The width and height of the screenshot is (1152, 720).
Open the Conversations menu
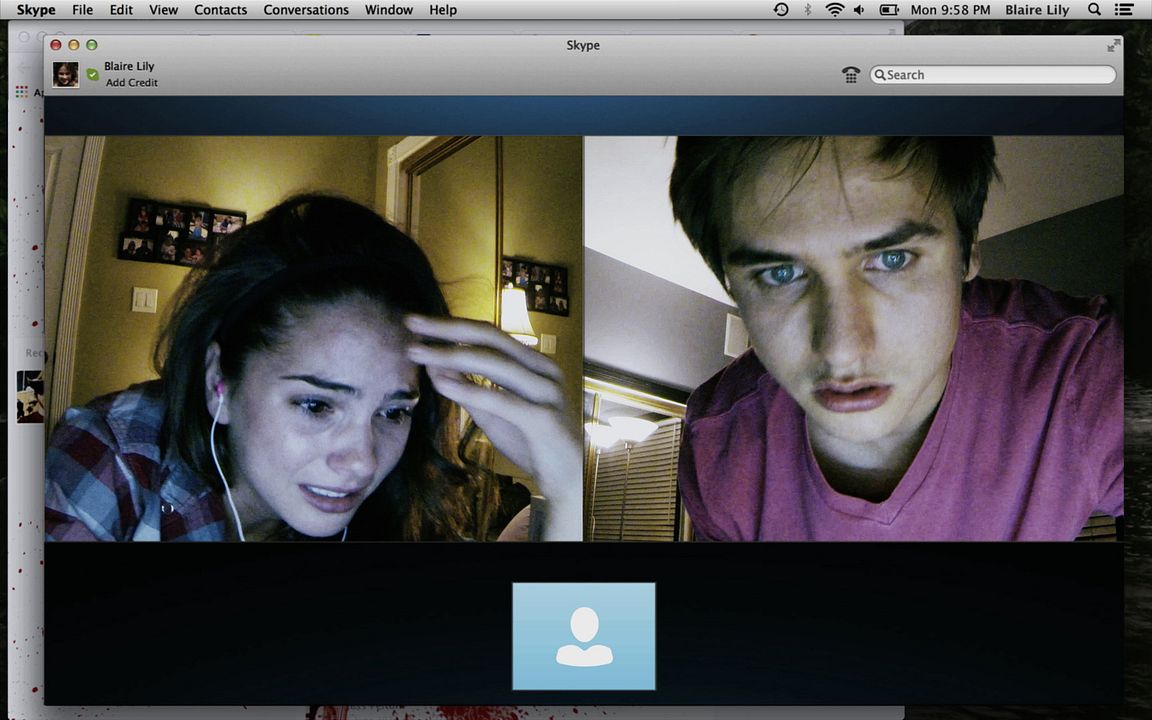point(306,10)
